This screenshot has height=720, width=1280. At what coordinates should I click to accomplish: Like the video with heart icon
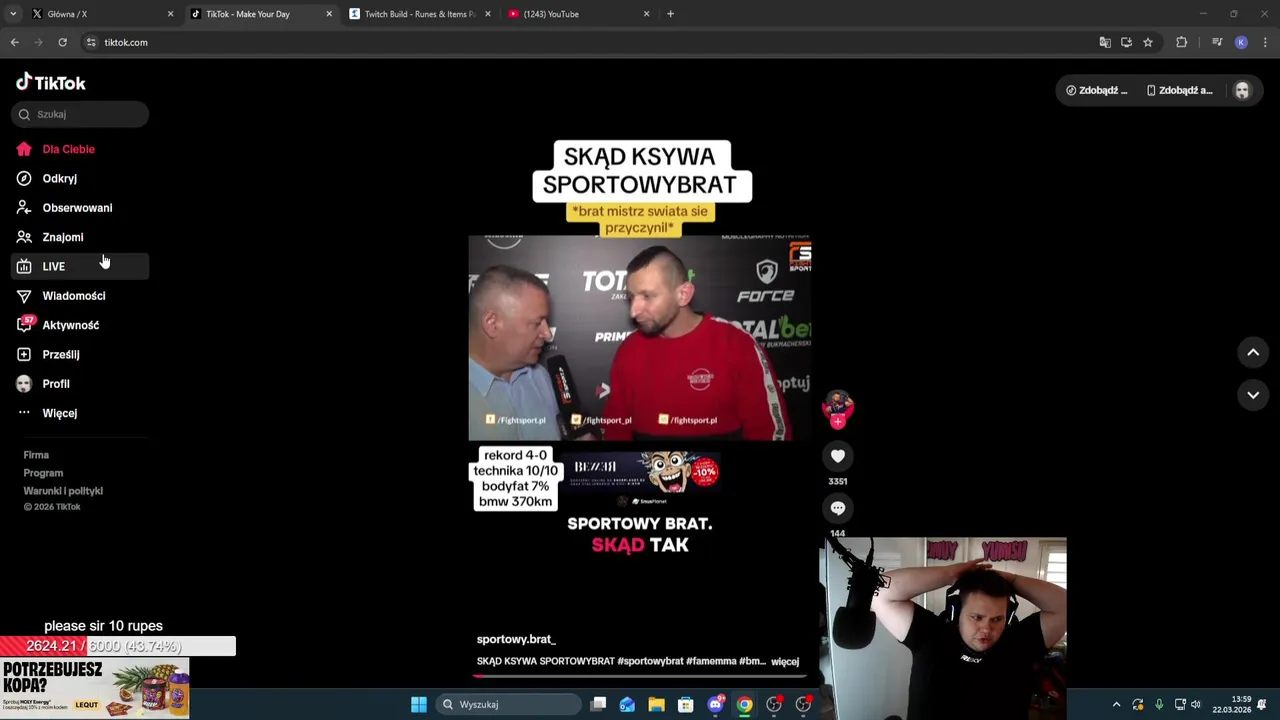838,456
